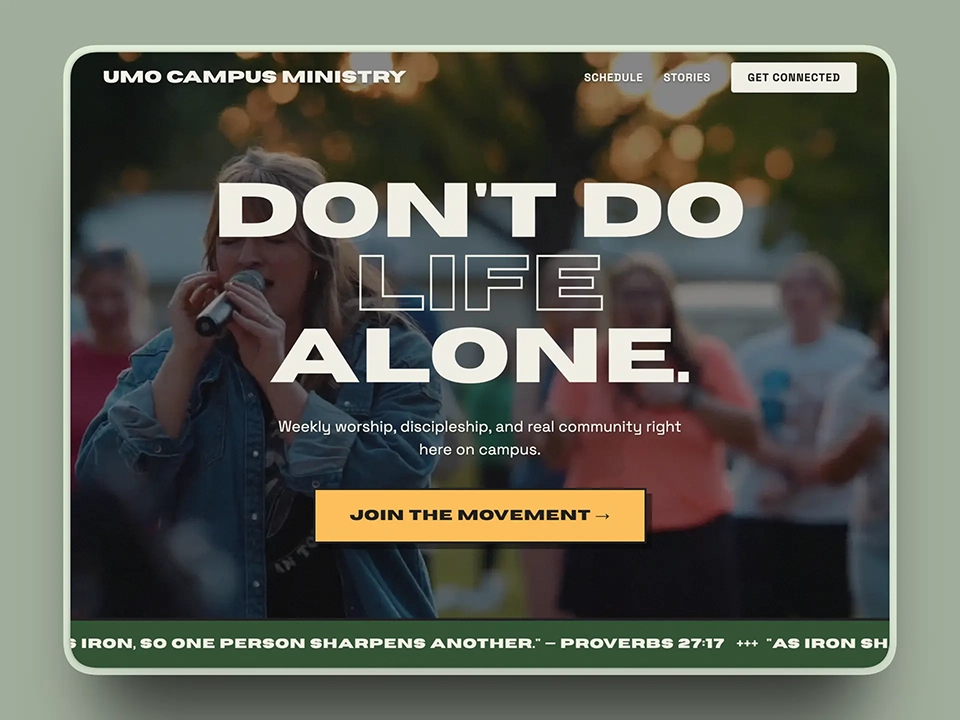Click the UMO Campus Ministry logo
Screen dimensions: 960x720
tap(254, 77)
